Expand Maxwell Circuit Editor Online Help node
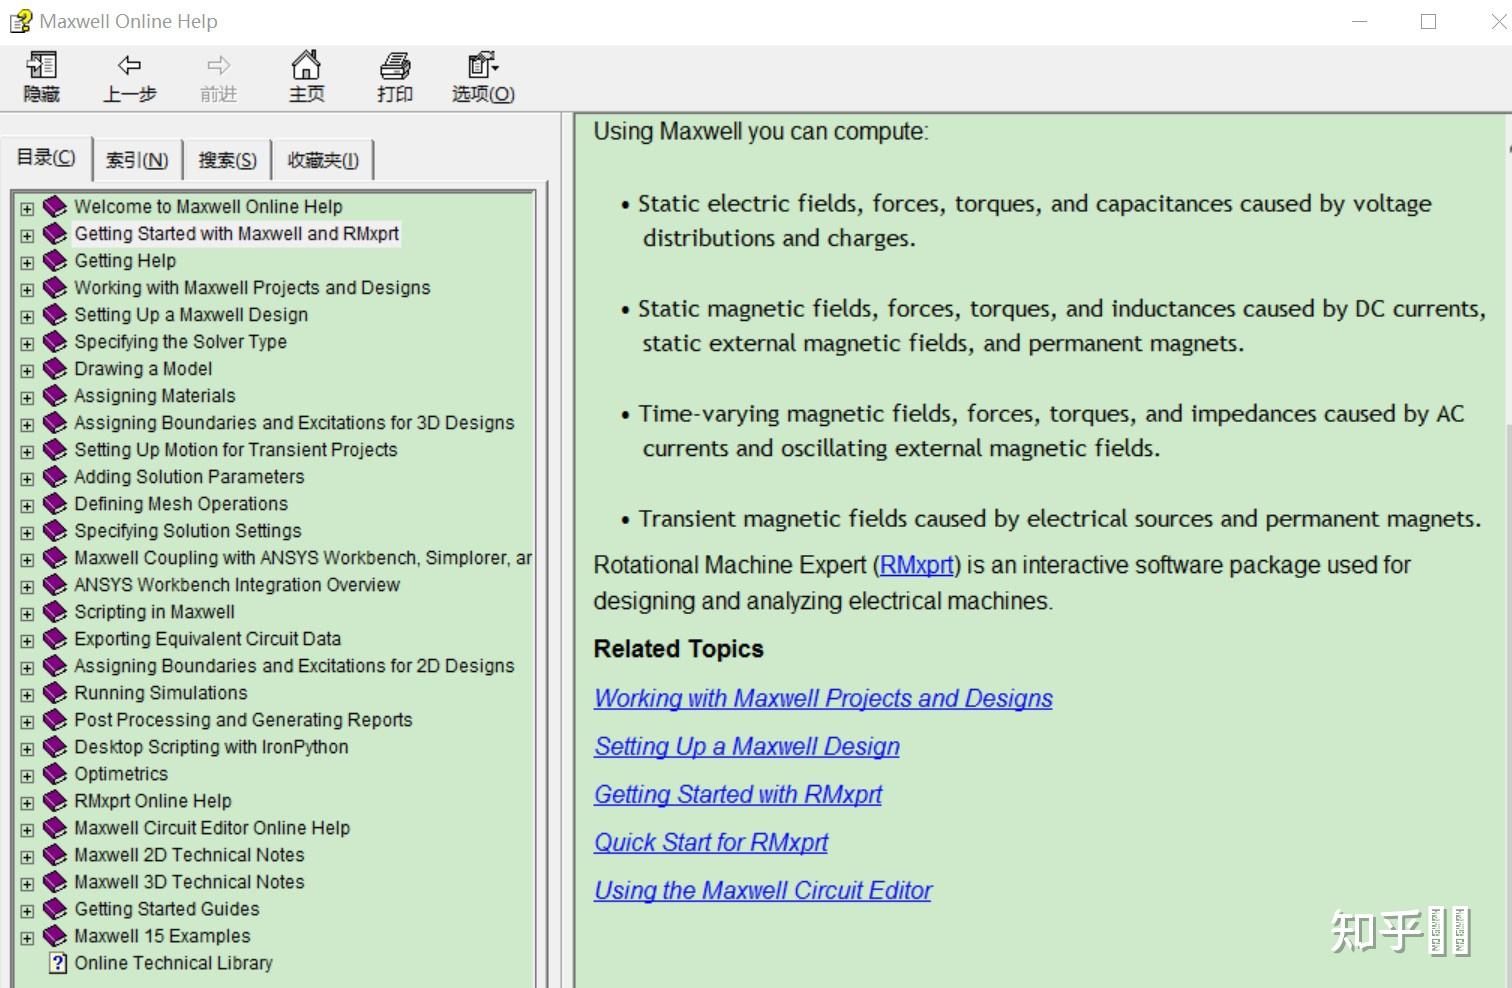Screen dimensions: 1512x988 tap(27, 830)
